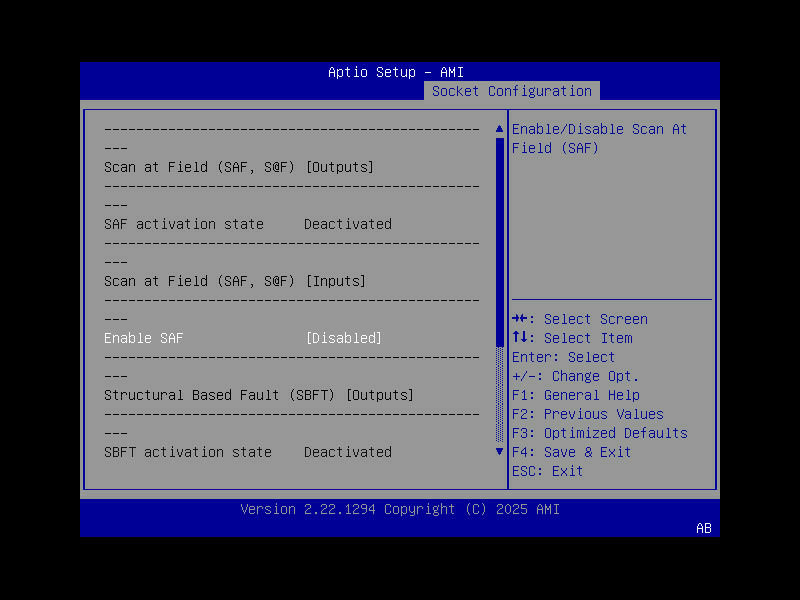Switch to the Socket Configuration tab

click(x=511, y=91)
